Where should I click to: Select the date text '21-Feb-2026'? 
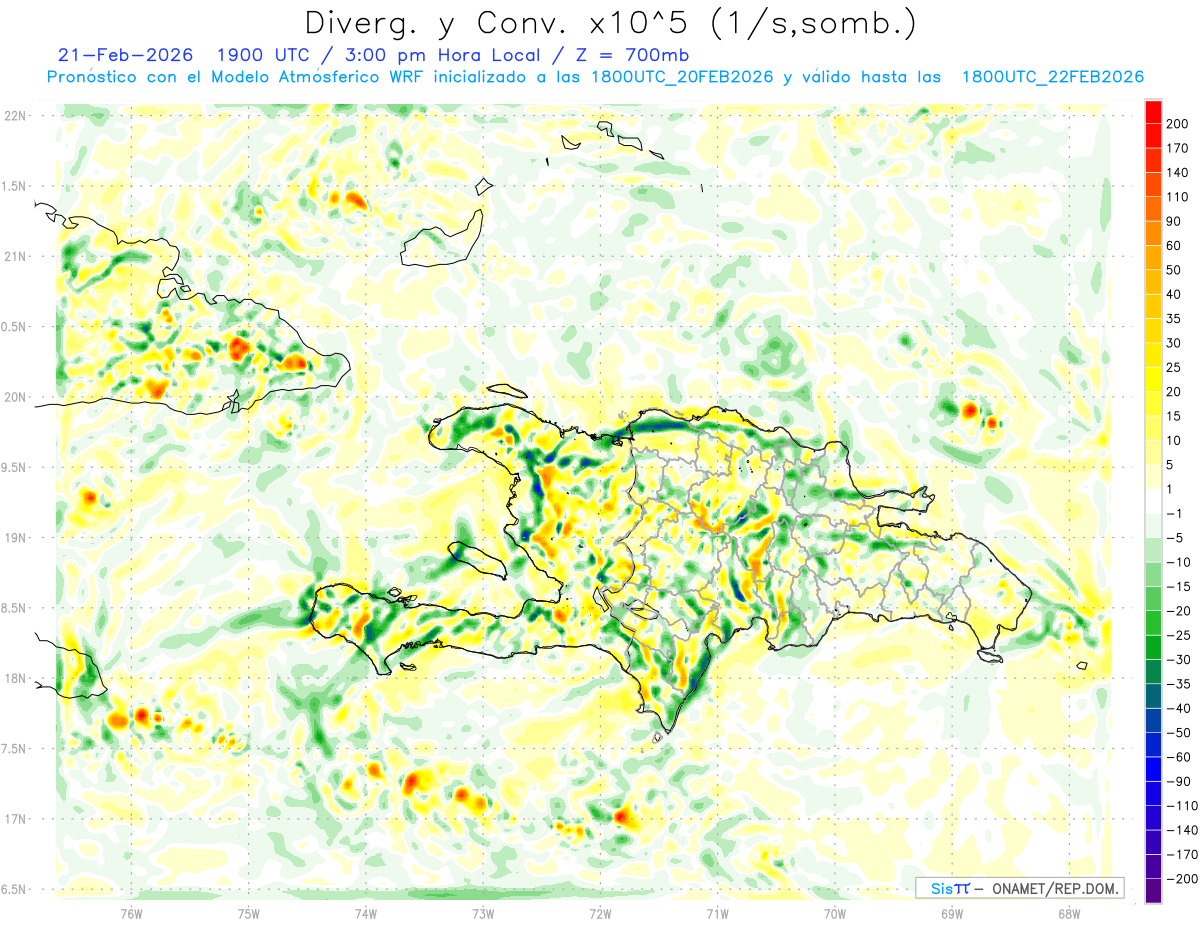(x=125, y=55)
